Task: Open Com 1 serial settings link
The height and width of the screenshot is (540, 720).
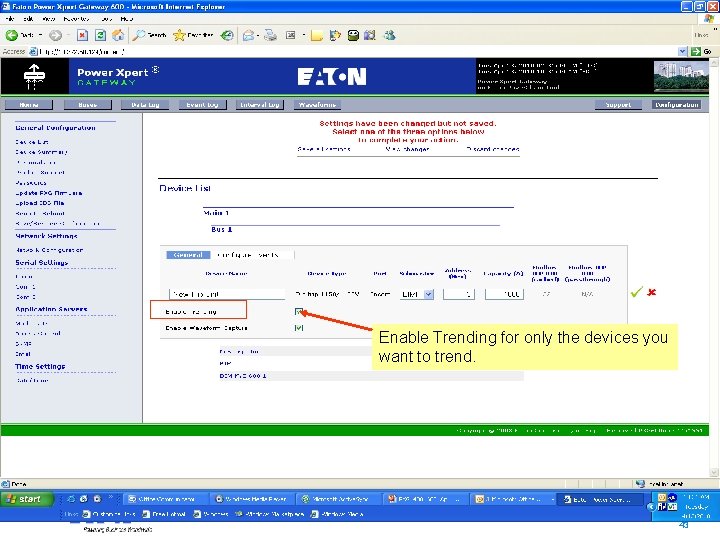Action: click(x=25, y=287)
